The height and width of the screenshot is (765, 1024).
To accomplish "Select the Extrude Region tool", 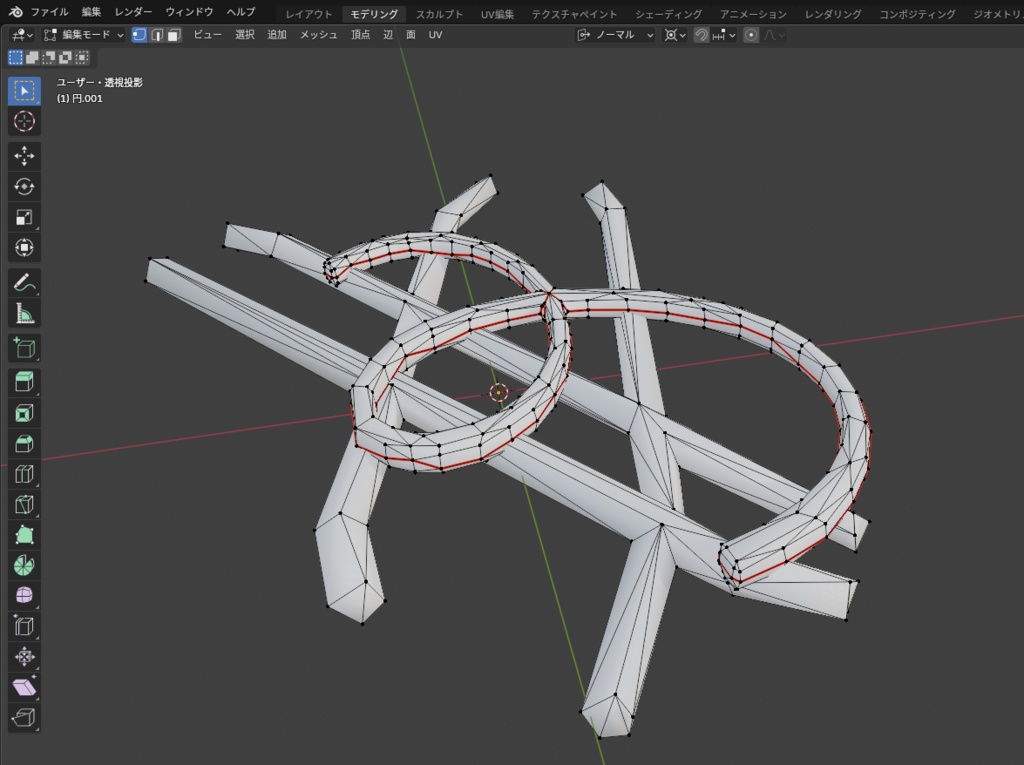I will tap(24, 382).
